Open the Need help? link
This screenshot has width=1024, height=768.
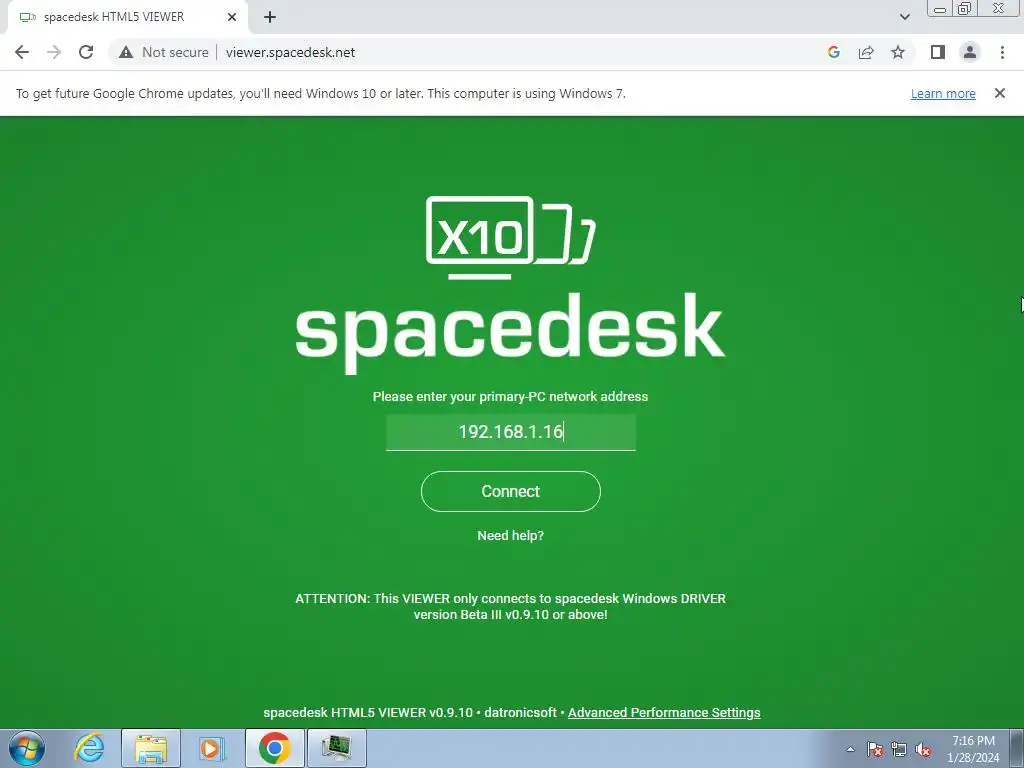511,536
